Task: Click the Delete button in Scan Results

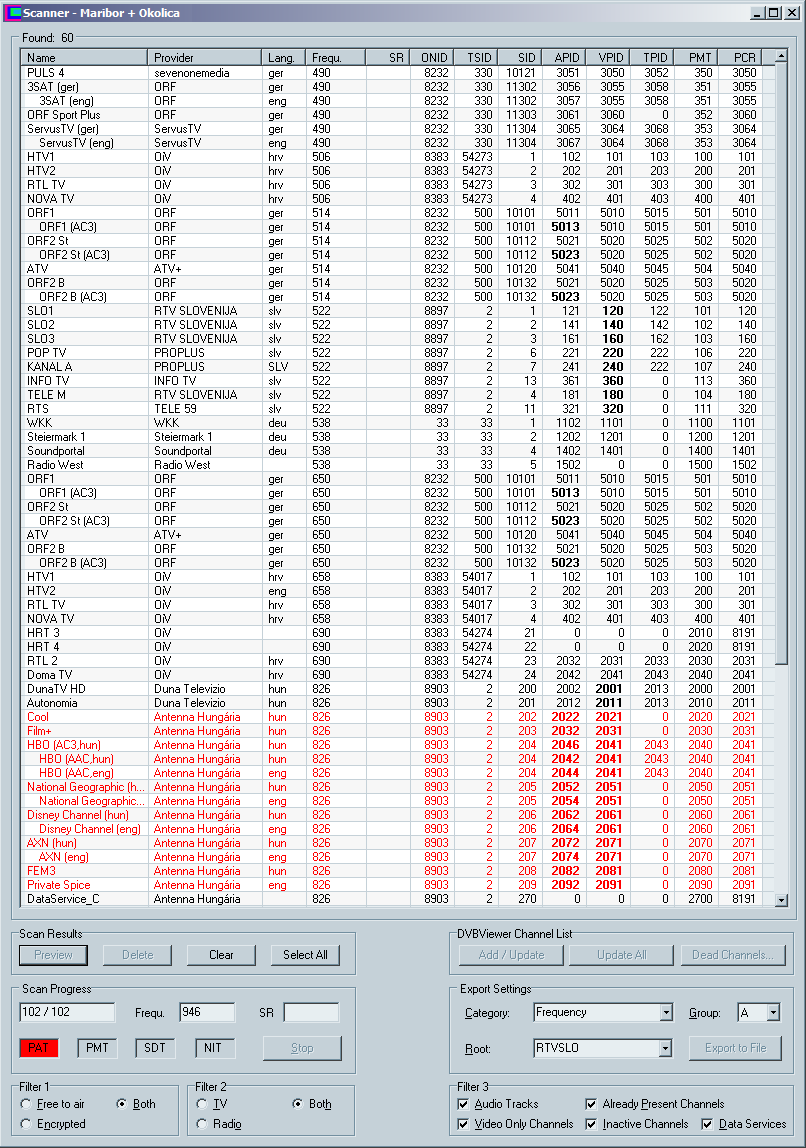Action: 138,955
